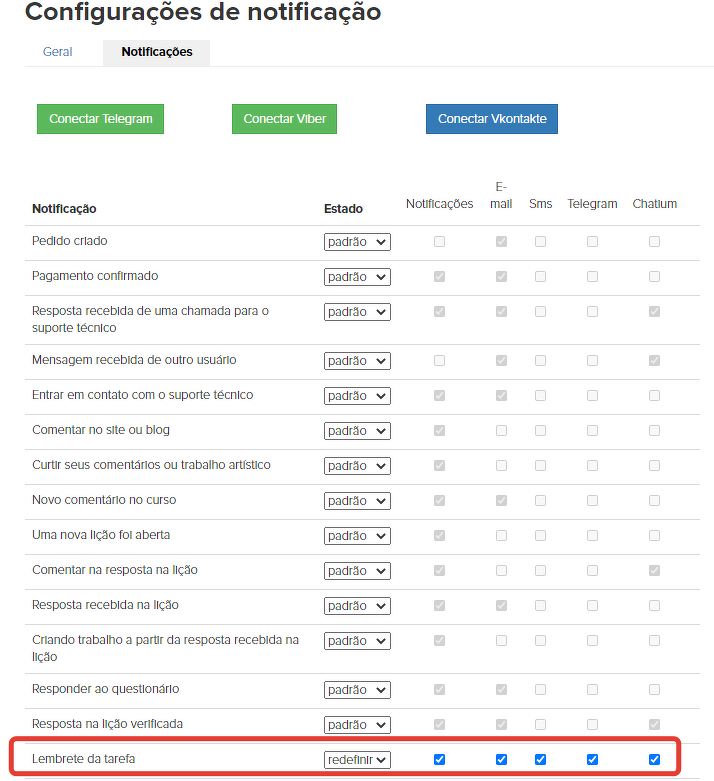Uncheck Chatium for Lembrete da tarefa
The height and width of the screenshot is (781, 714).
654,760
